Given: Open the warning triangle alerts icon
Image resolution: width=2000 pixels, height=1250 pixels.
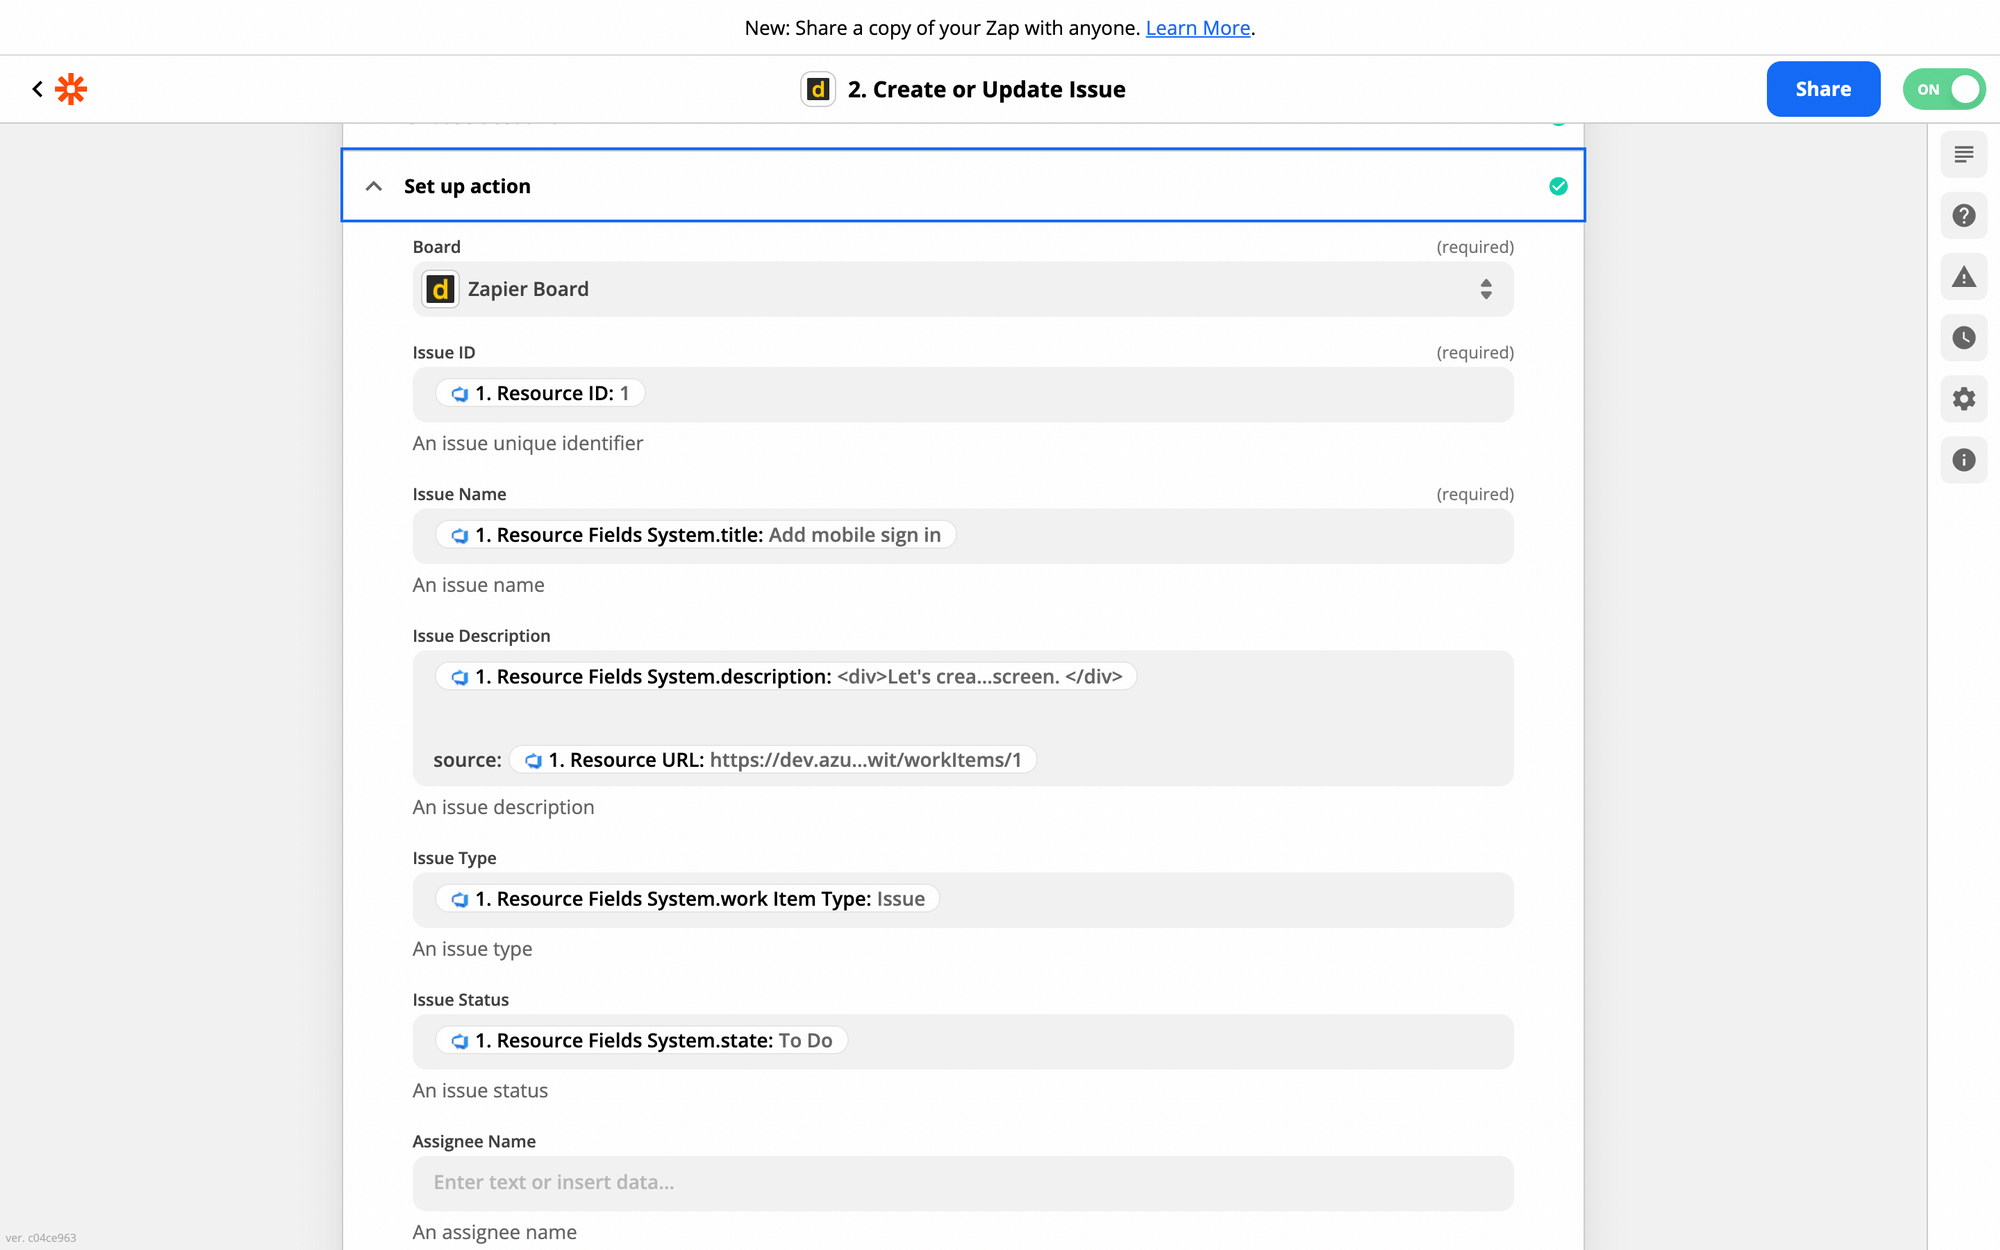Looking at the screenshot, I should (x=1963, y=277).
